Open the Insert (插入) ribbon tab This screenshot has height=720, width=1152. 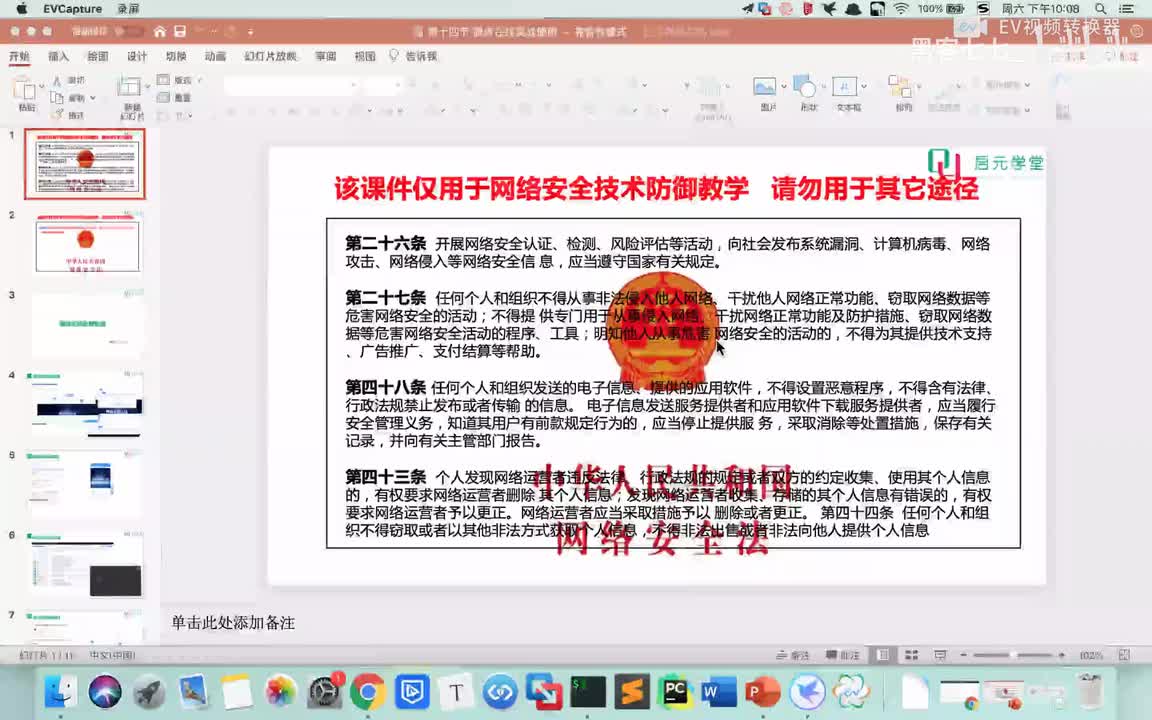58,56
